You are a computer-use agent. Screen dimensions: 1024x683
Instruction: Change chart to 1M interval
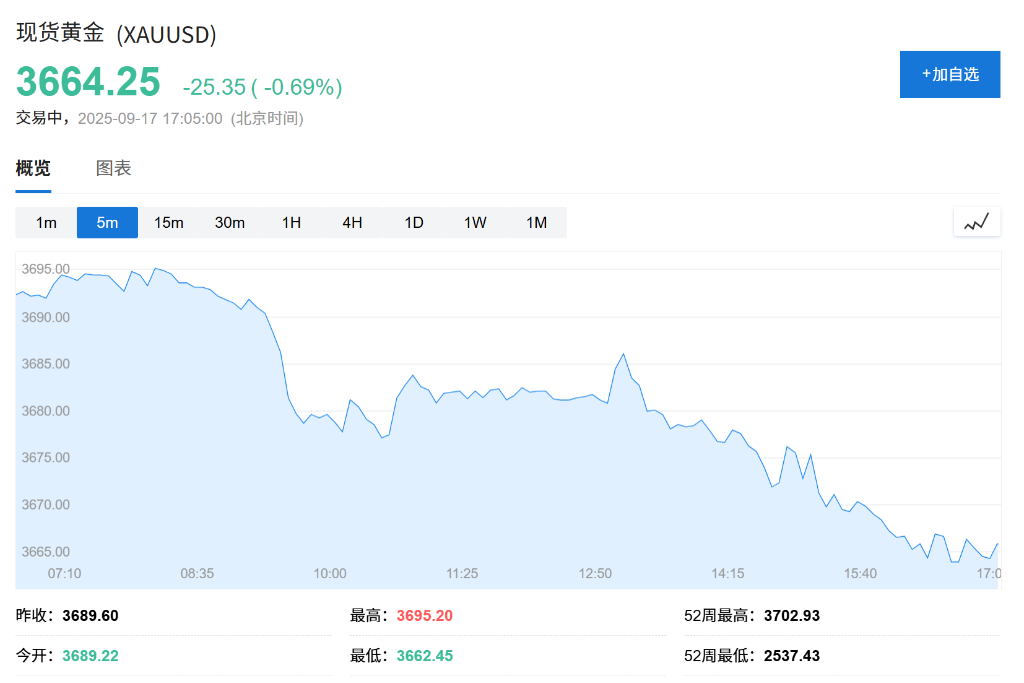tap(536, 222)
